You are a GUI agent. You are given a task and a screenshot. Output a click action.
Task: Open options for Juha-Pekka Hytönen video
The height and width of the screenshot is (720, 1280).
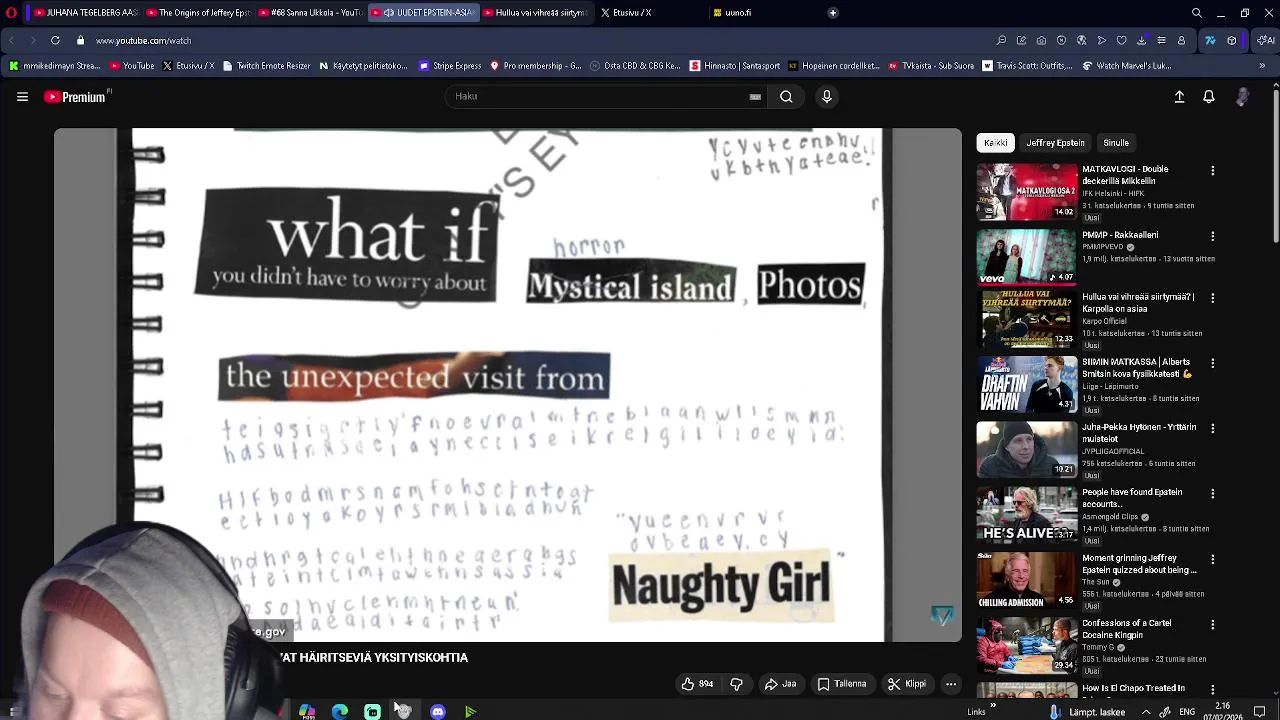coord(1212,429)
